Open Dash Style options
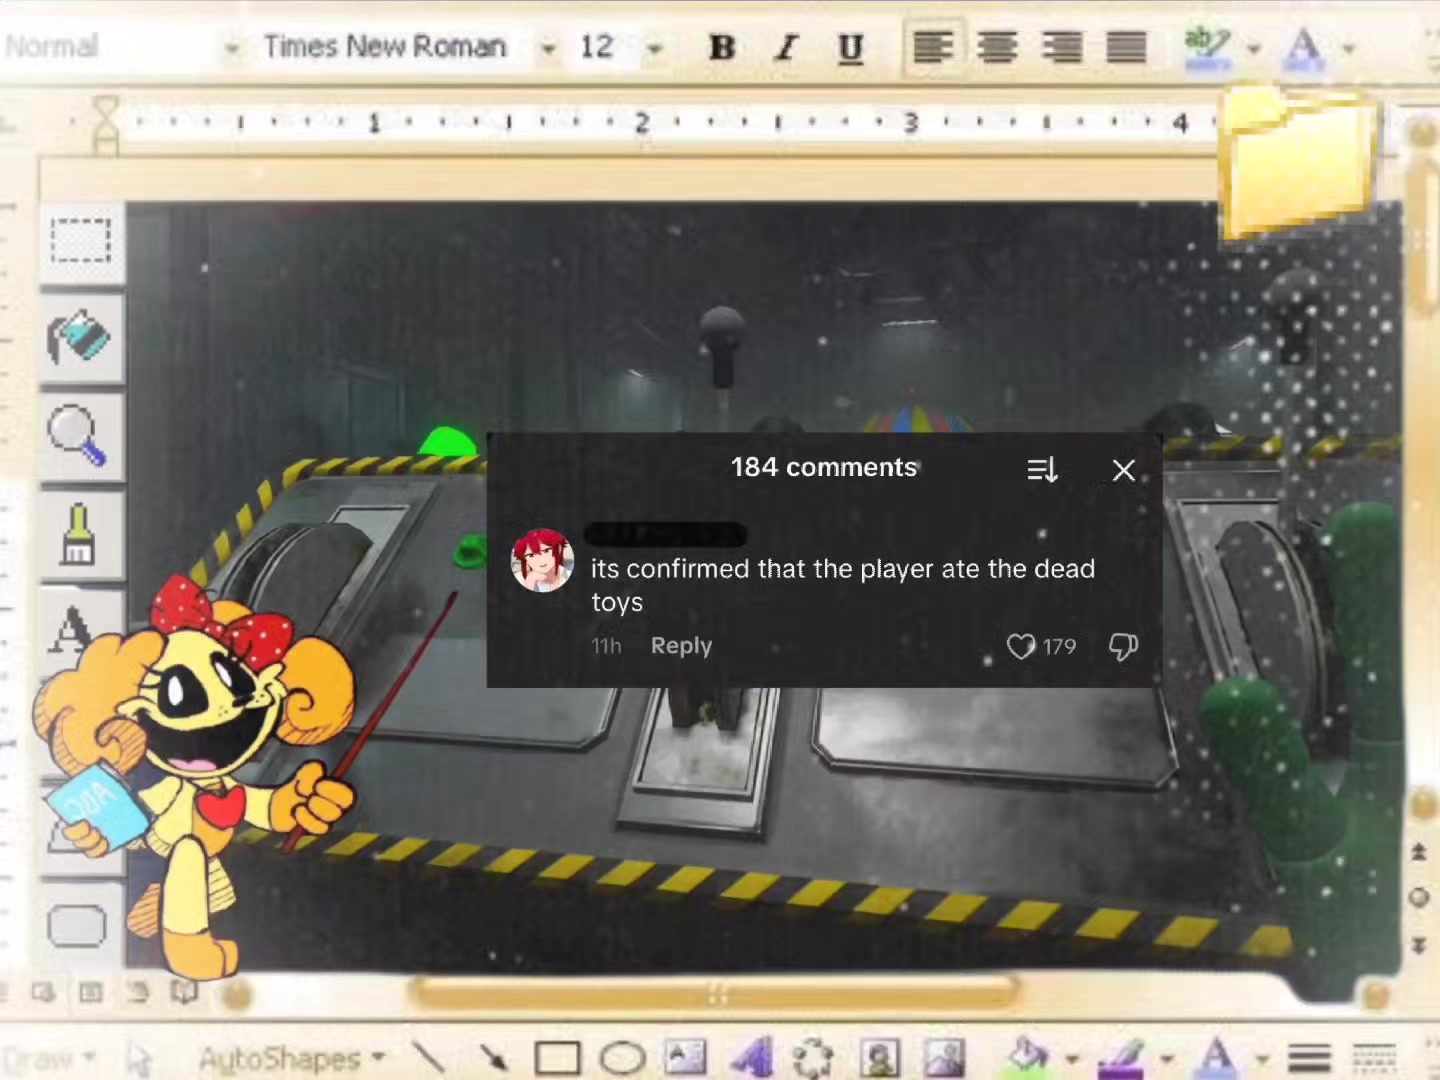The height and width of the screenshot is (1080, 1440). click(x=1374, y=1057)
